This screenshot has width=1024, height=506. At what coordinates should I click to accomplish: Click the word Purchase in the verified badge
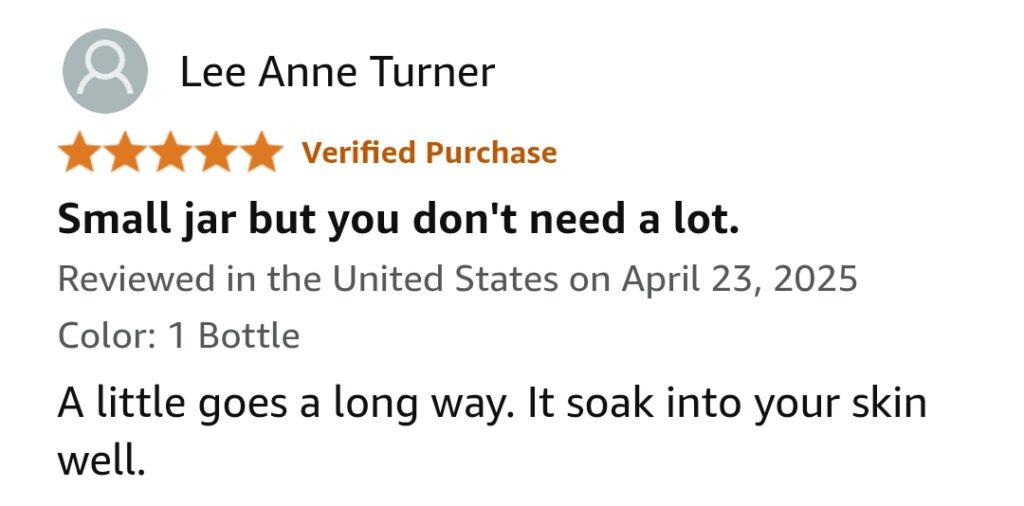tap(491, 153)
